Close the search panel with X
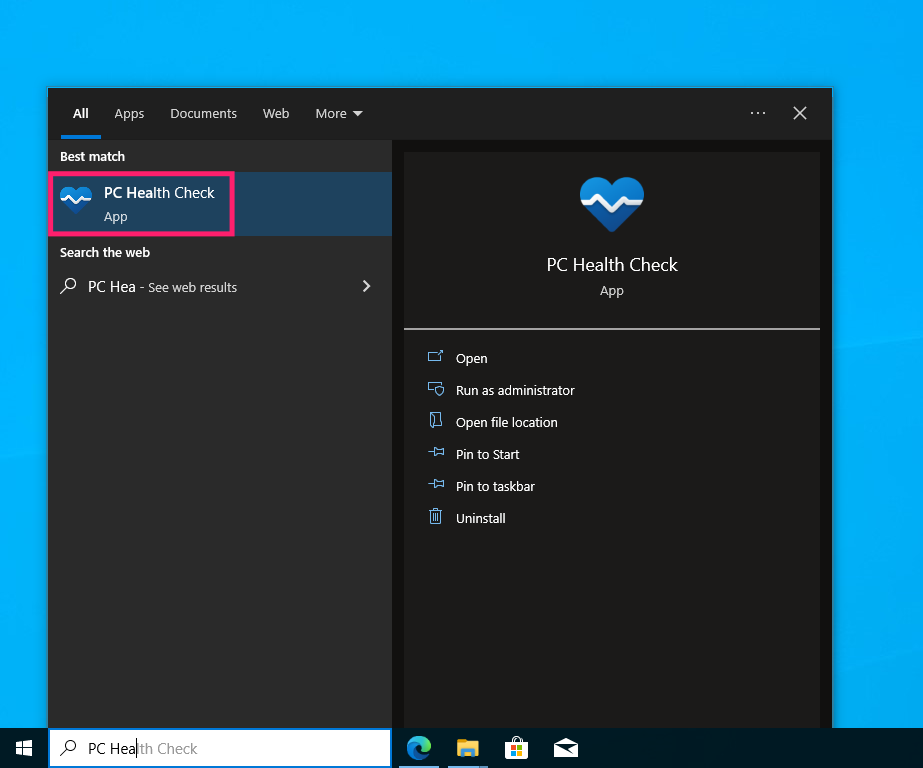 coord(799,113)
